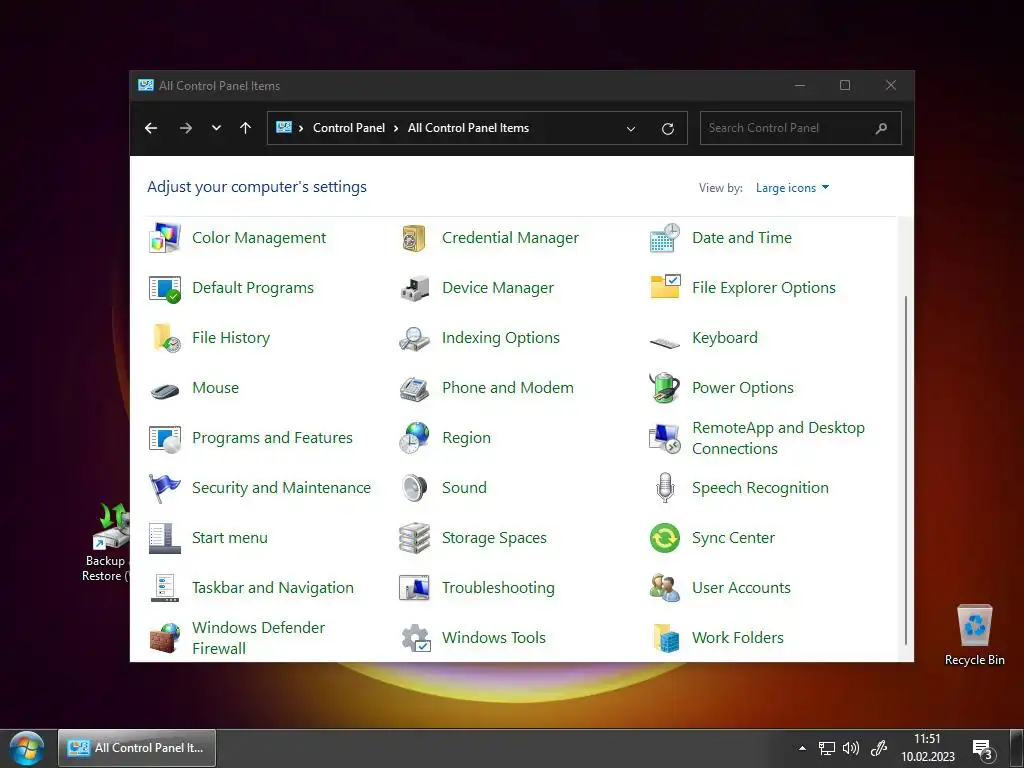This screenshot has height=768, width=1024.
Task: Click the Control Panel vertical scrollbar
Action: (x=906, y=470)
